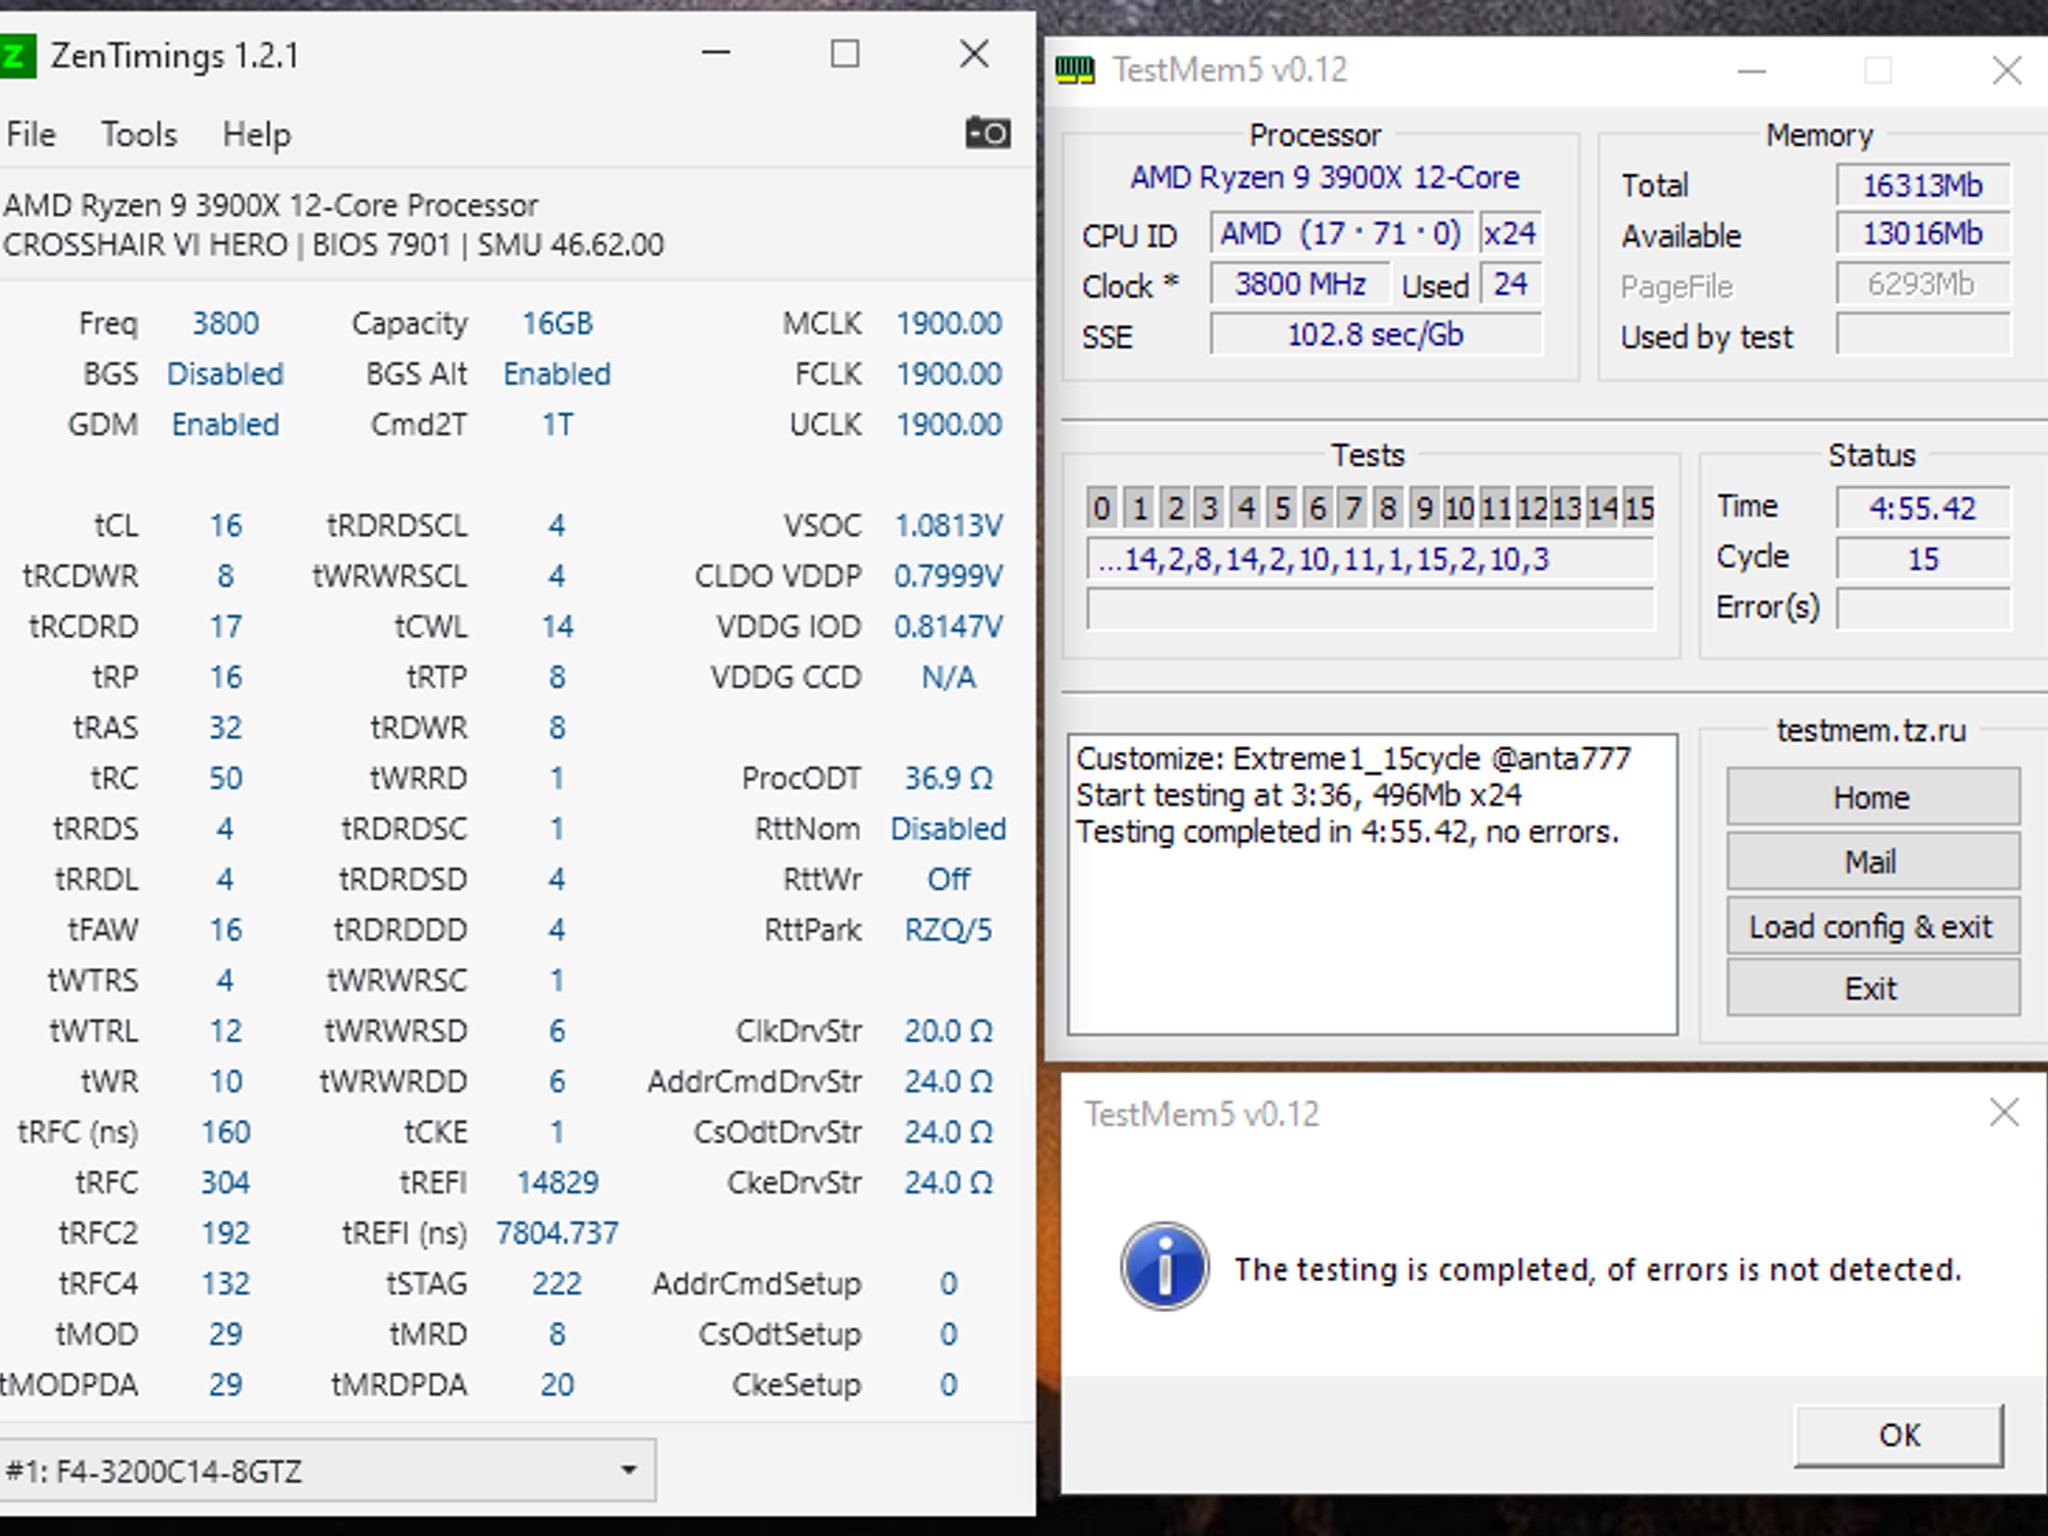2048x1536 pixels.
Task: Open the File menu in ZenTimings
Action: click(31, 134)
